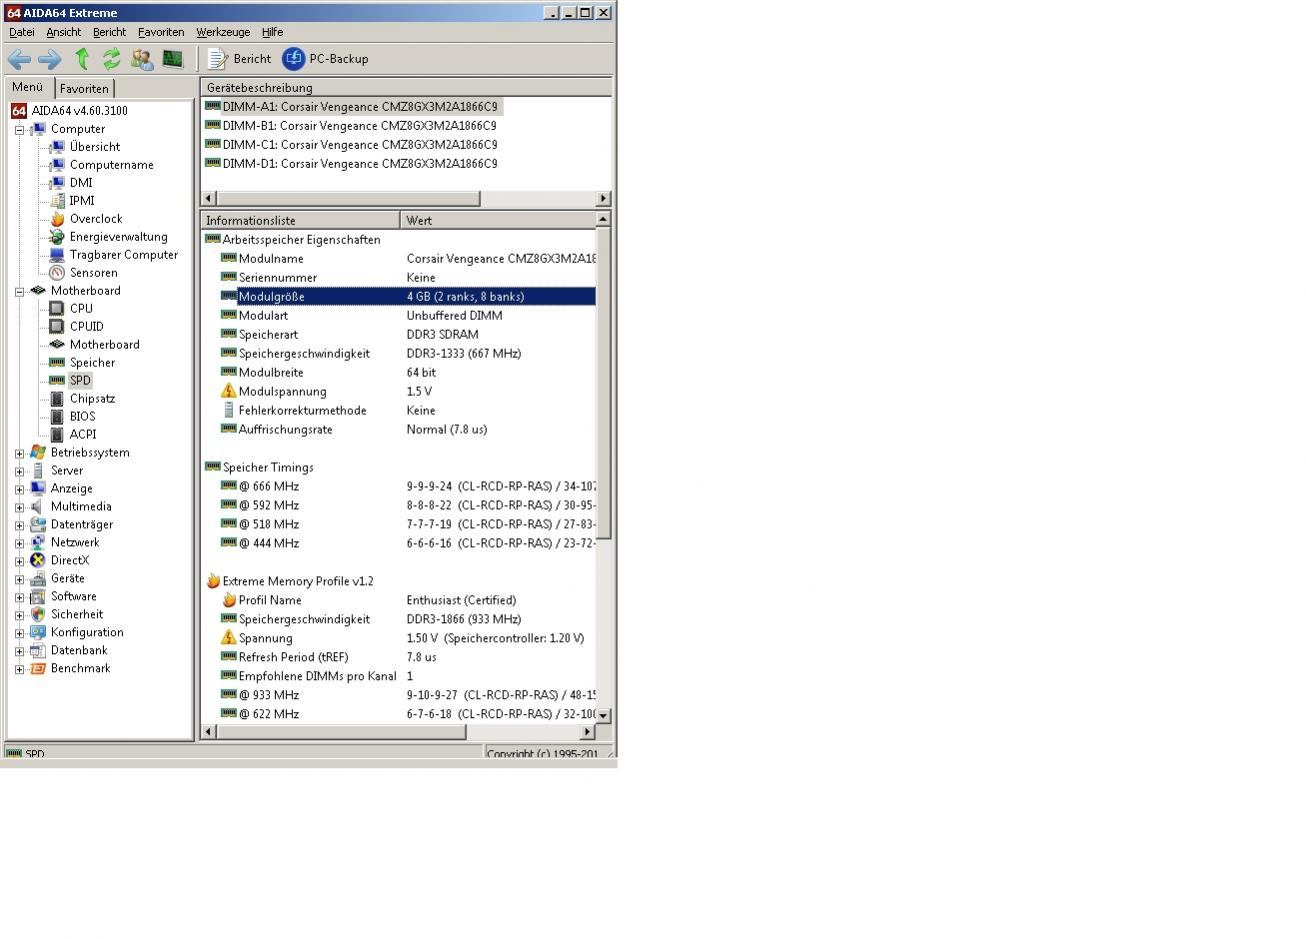Refresh the view with the green refresh icon
Viewport: 1306px width, 939px height.
111,59
